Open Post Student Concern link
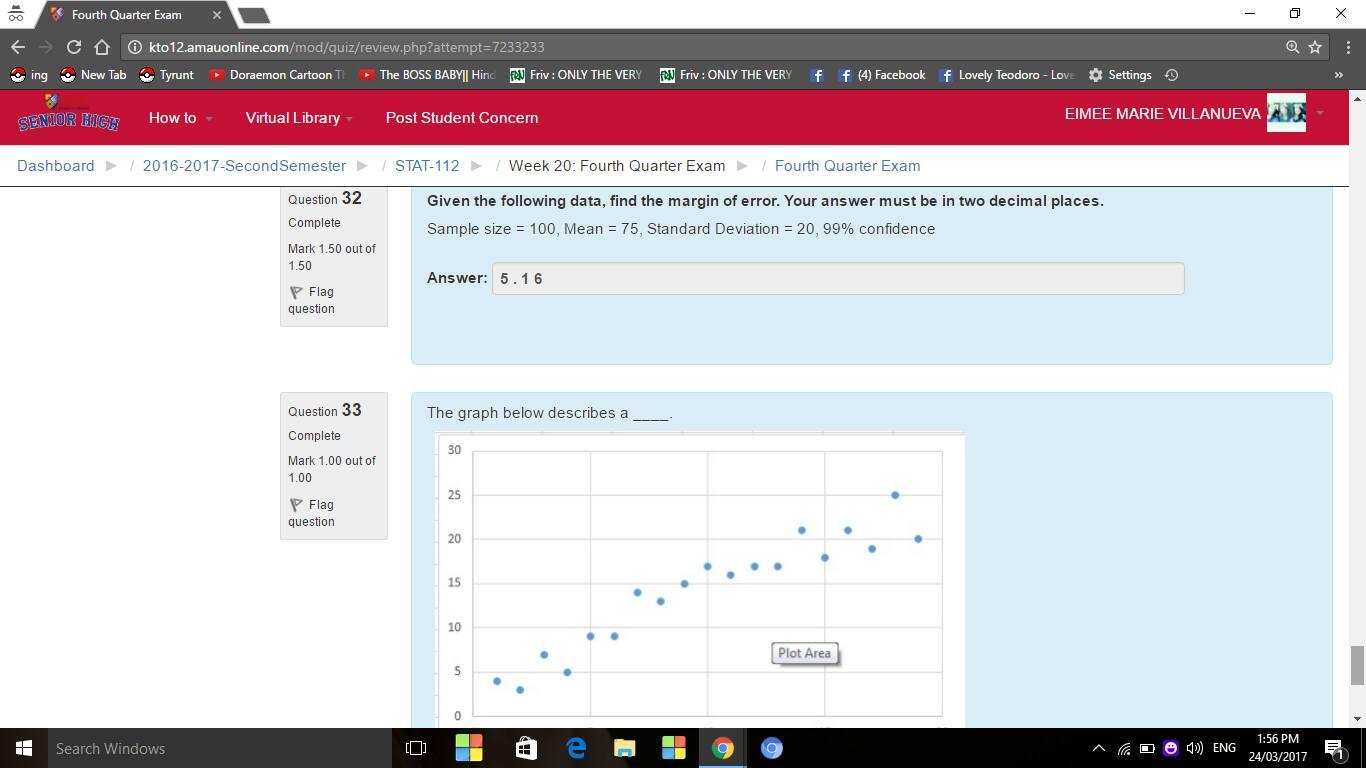 click(462, 117)
